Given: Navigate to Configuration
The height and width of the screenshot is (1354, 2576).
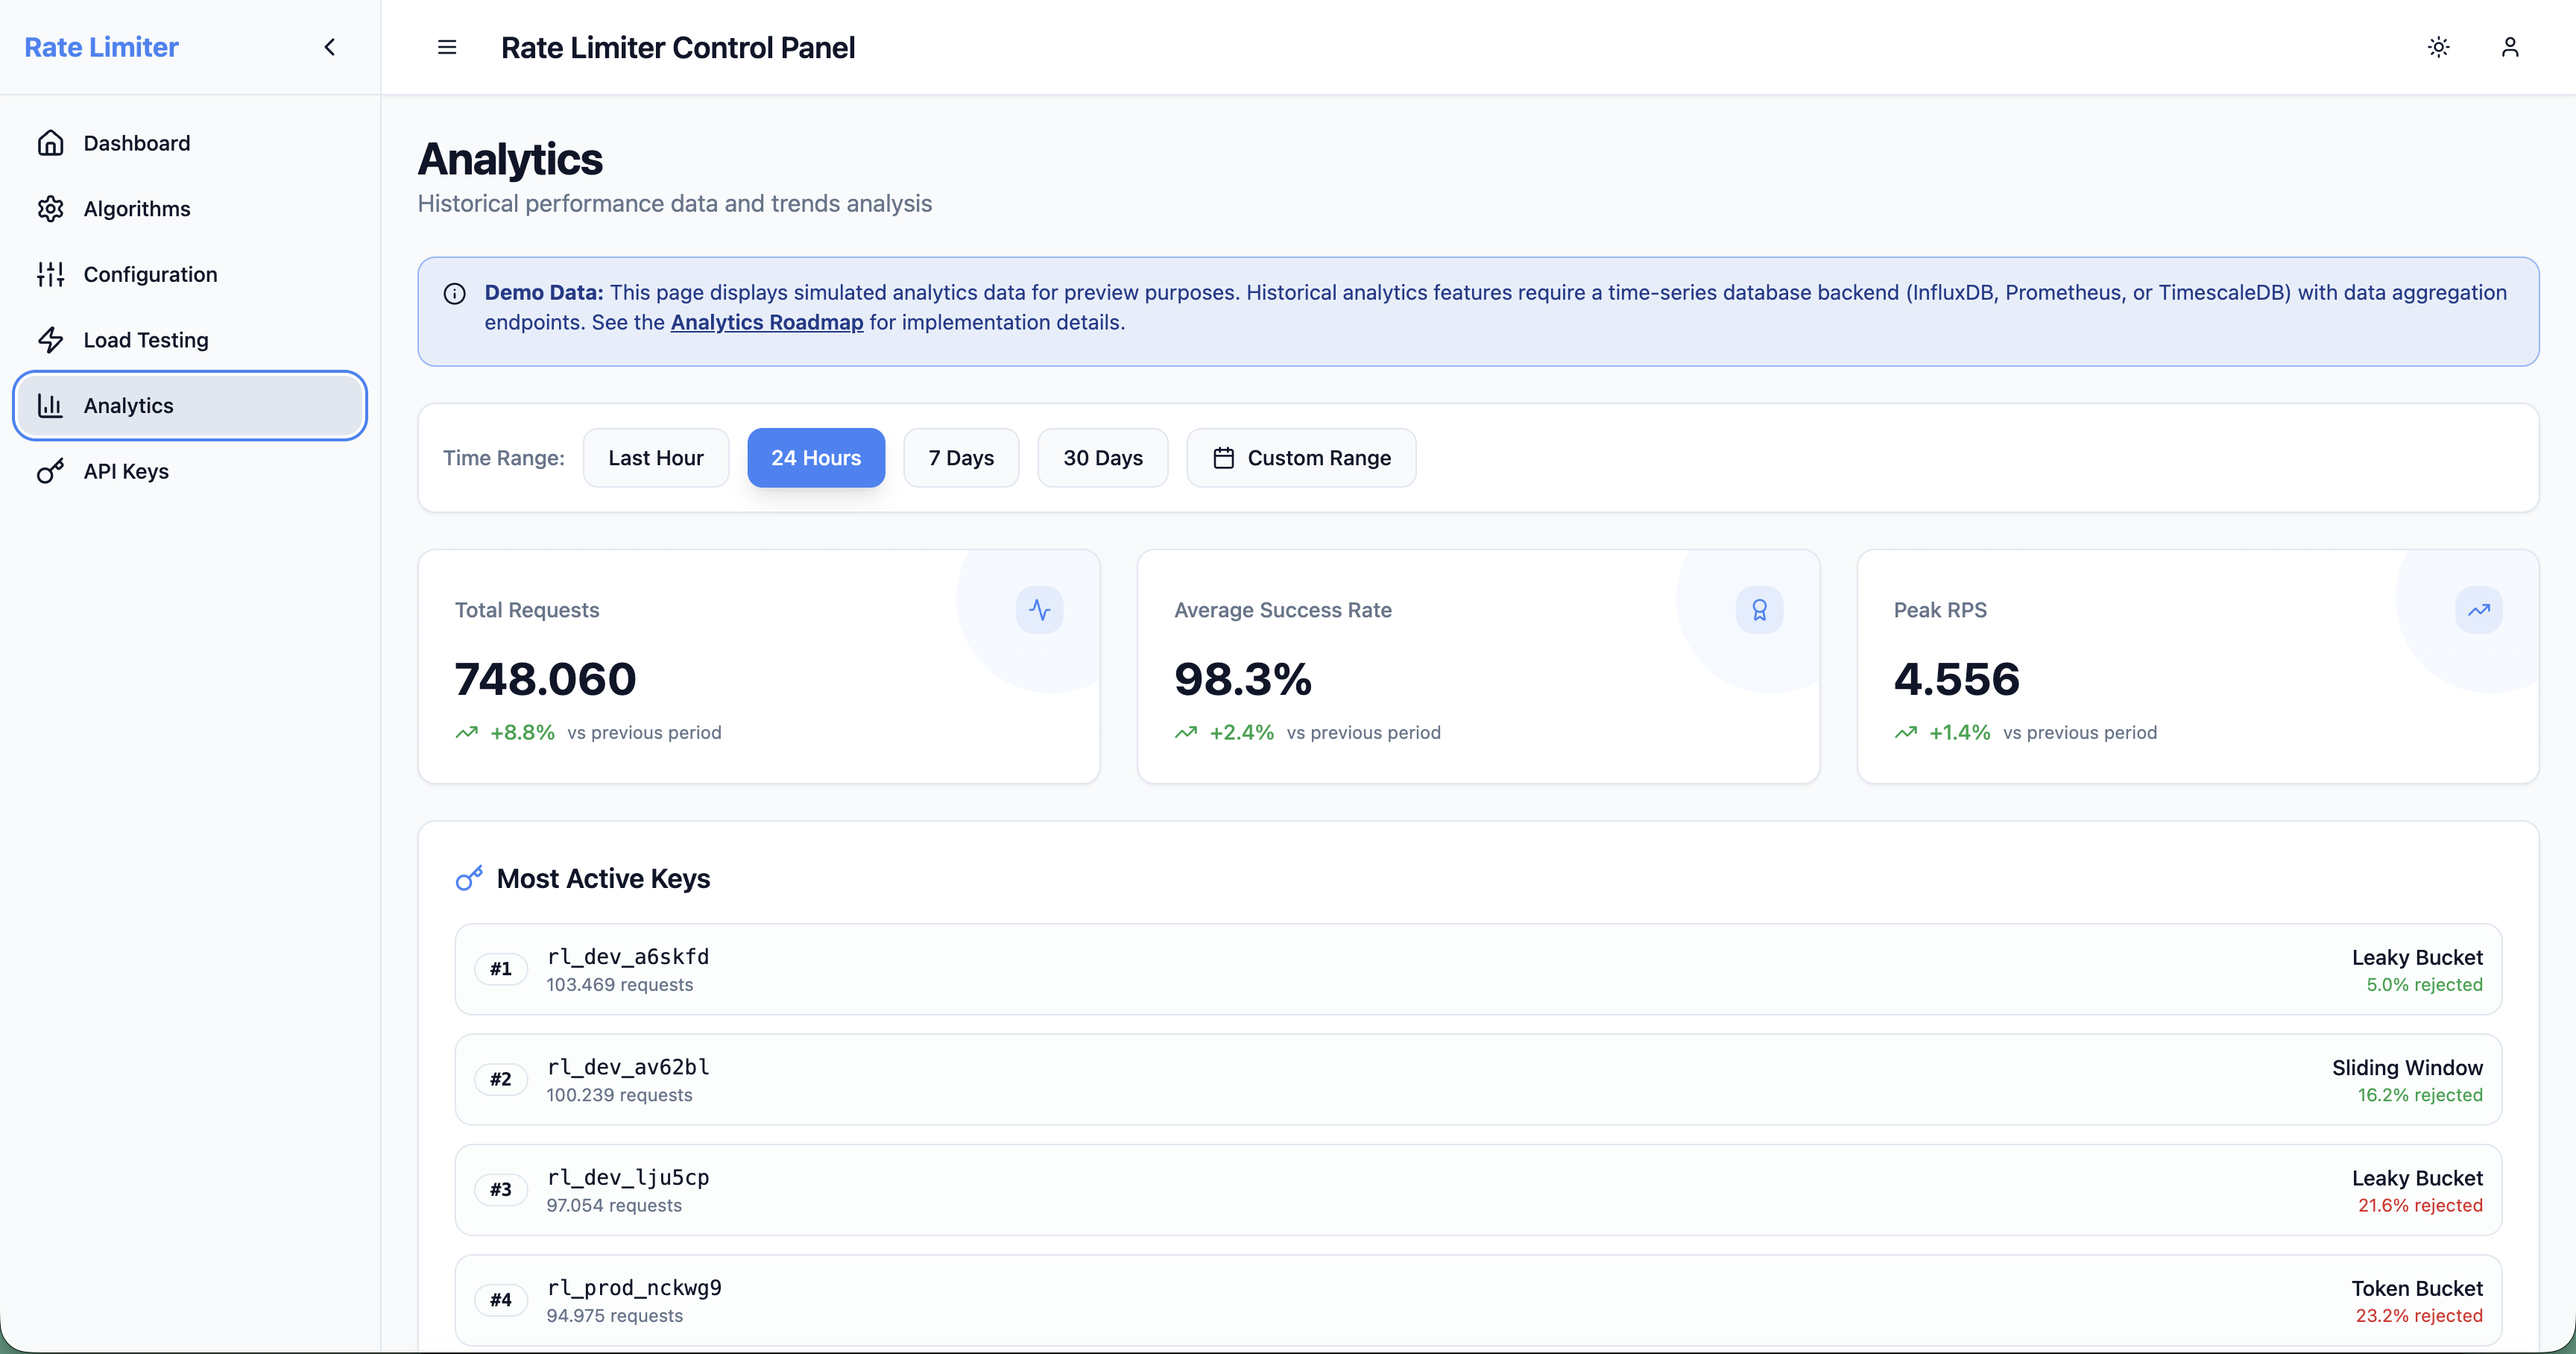Looking at the screenshot, I should tap(190, 274).
